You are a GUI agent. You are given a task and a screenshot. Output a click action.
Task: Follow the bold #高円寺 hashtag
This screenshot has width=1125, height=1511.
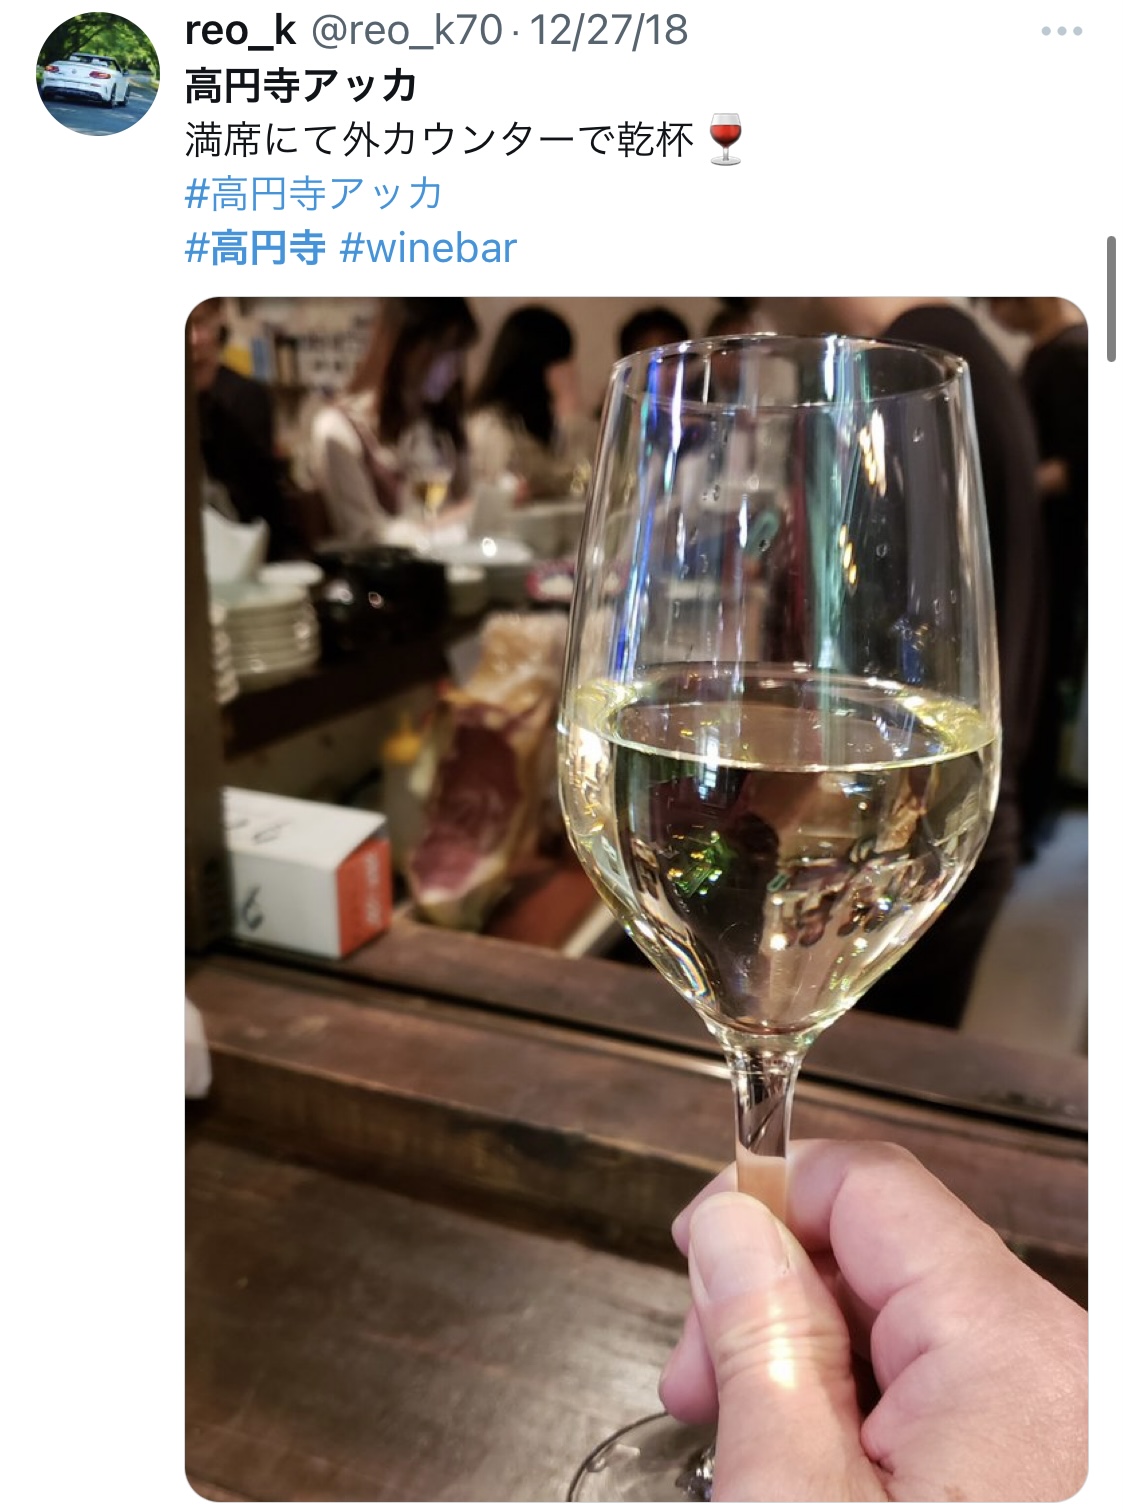[x=256, y=248]
